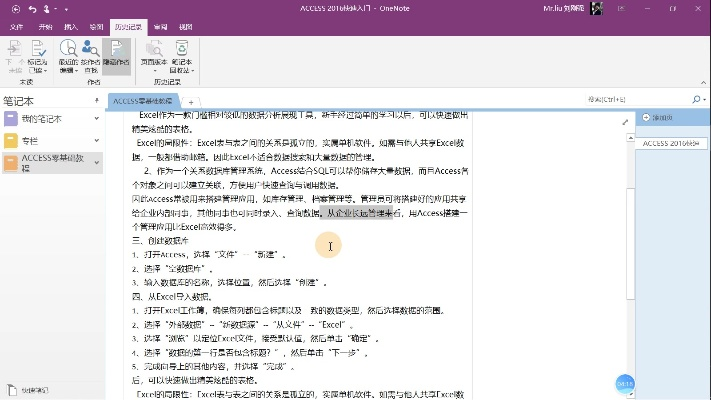Expand the 标记为已读 dropdown arrow
The image size is (711, 400).
45,71
